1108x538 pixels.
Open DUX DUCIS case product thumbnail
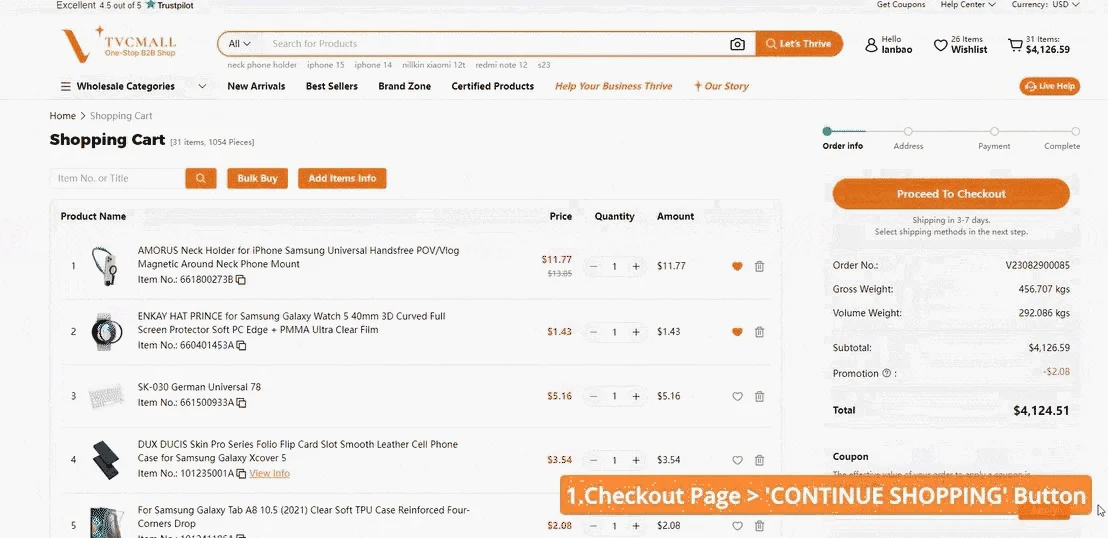[x=107, y=460]
